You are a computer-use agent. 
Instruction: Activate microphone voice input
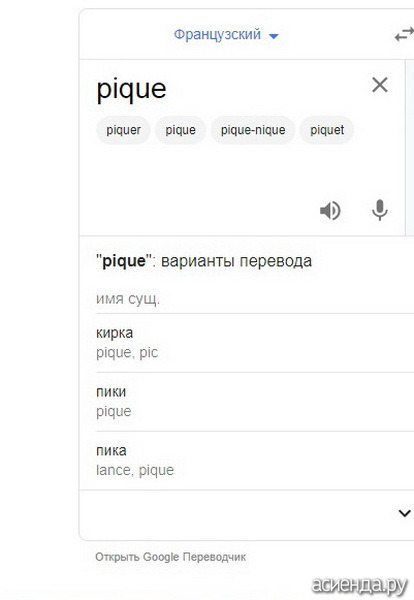coord(380,210)
